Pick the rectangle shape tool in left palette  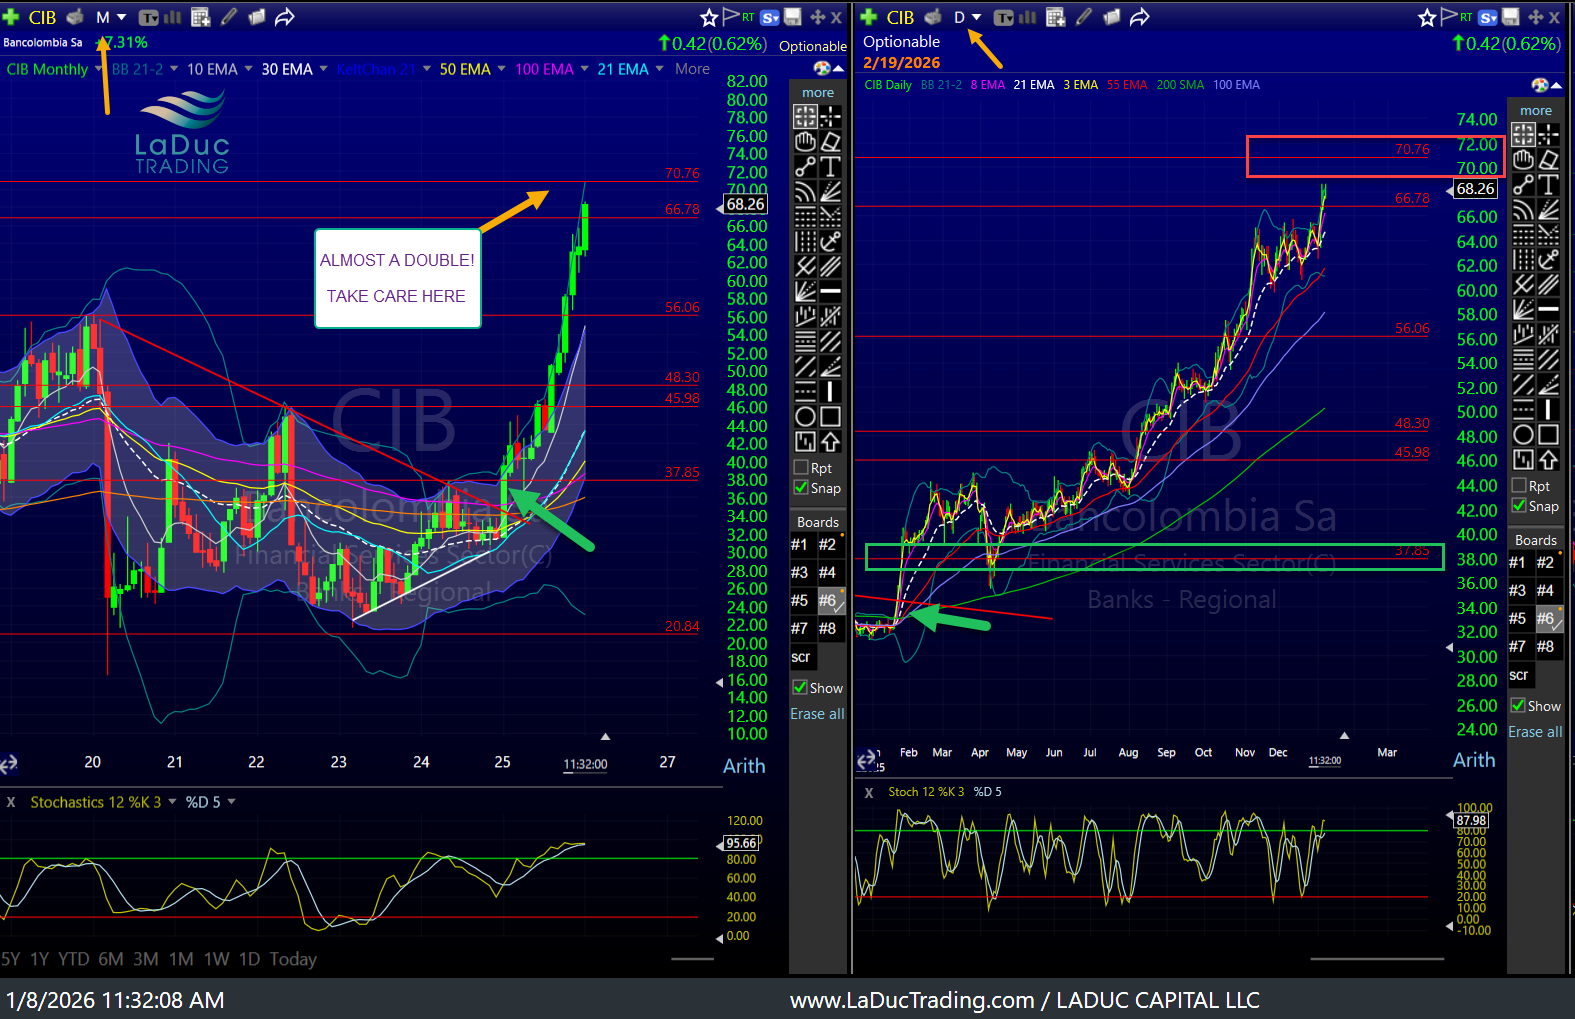(831, 417)
